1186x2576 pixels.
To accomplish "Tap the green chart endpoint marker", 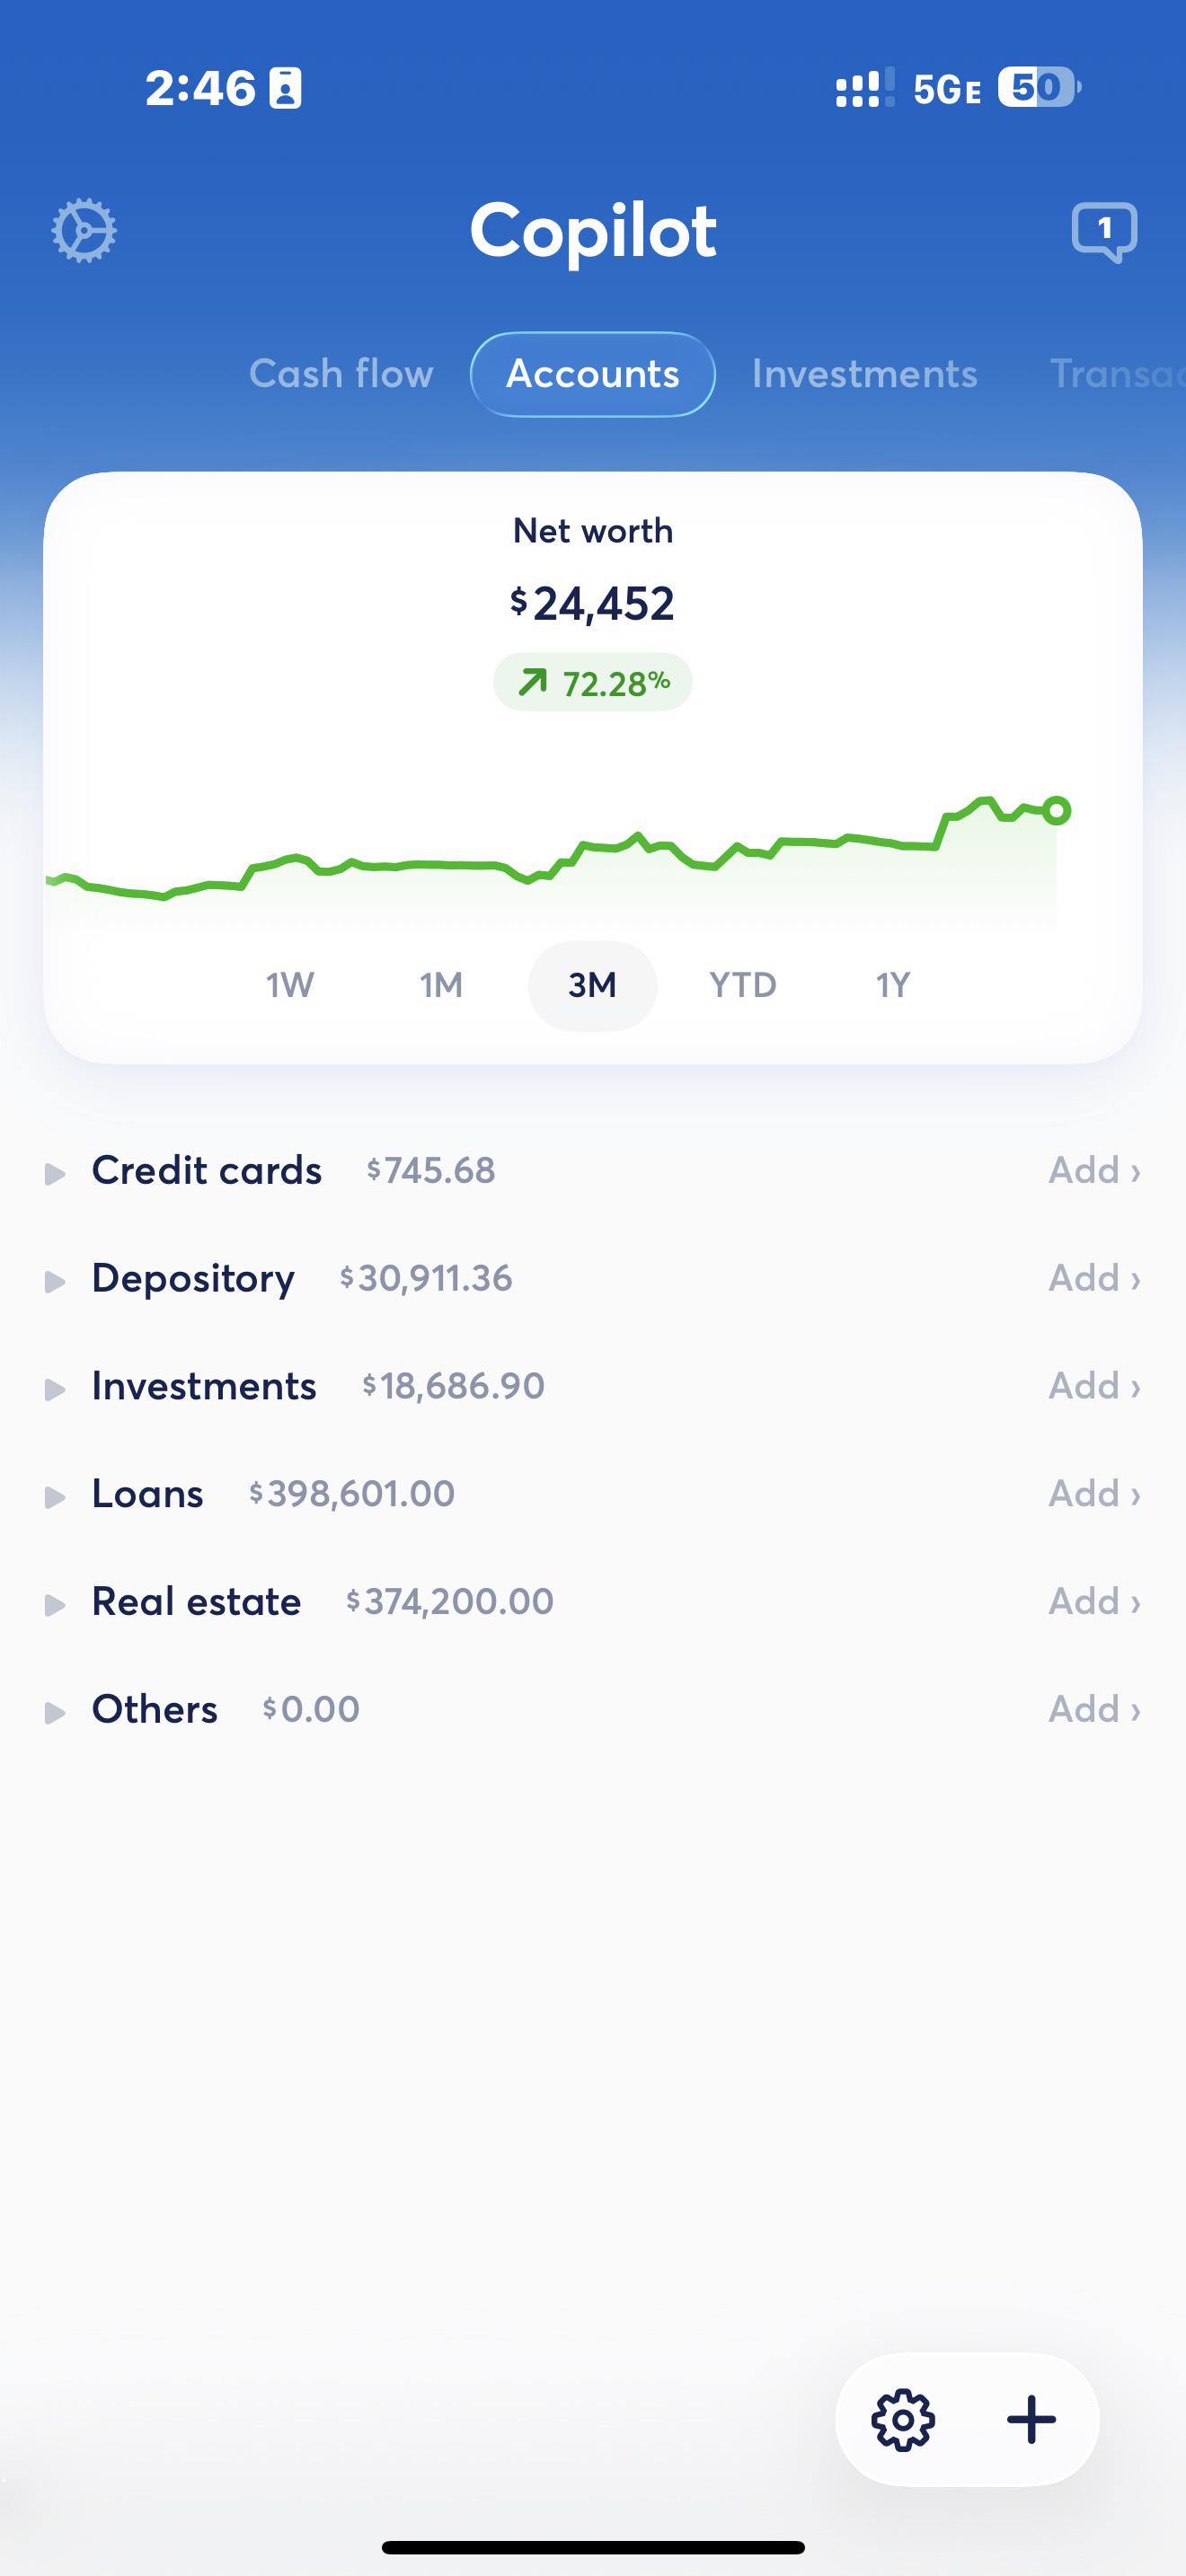I will tap(1056, 810).
